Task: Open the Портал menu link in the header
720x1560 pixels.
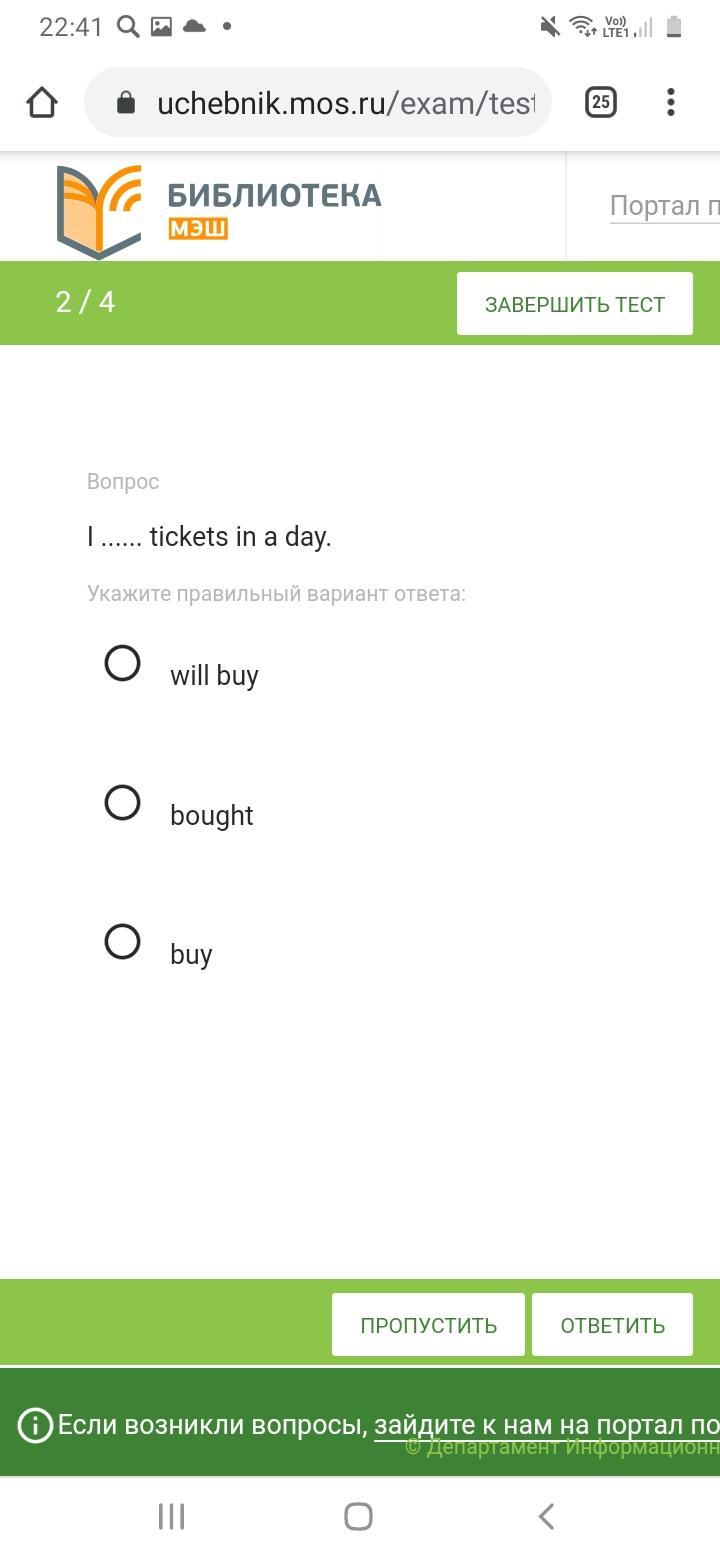Action: pos(664,206)
